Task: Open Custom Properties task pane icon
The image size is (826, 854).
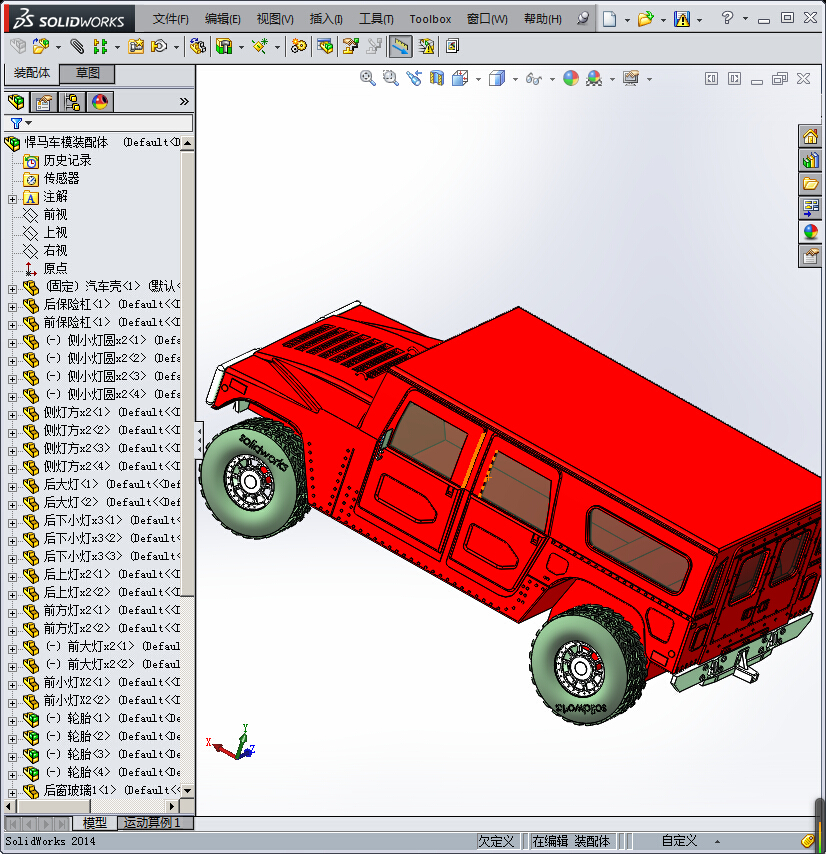Action: point(810,256)
